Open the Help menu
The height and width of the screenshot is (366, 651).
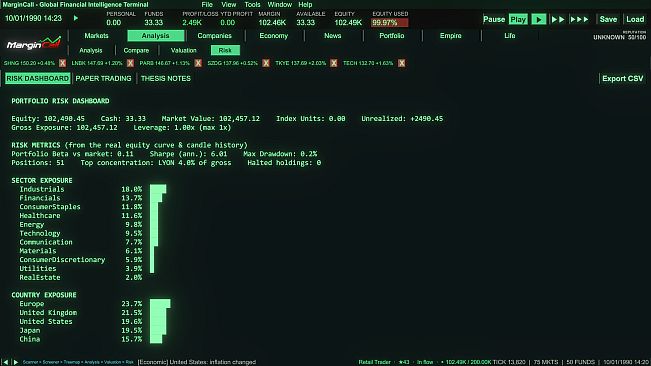[305, 5]
